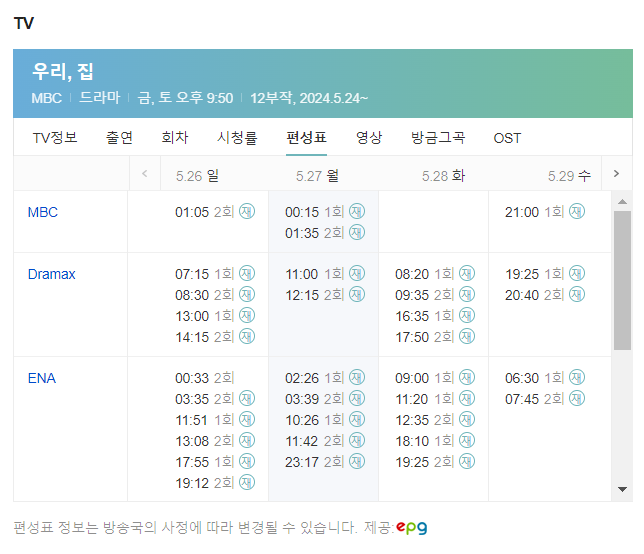This screenshot has width=644, height=554.
Task: Select the 5.27 월 date header
Action: 317,176
